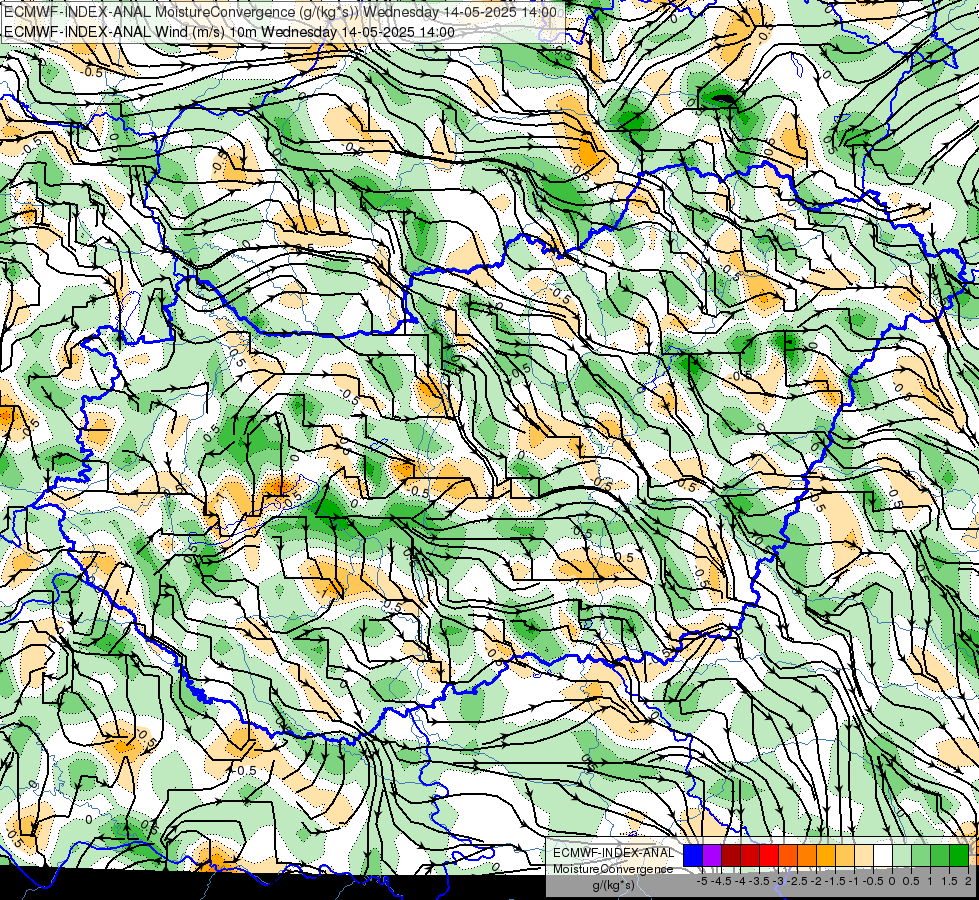Viewport: 979px width, 900px height.
Task: Click the '-5' tick label on legend scale
Action: click(702, 881)
